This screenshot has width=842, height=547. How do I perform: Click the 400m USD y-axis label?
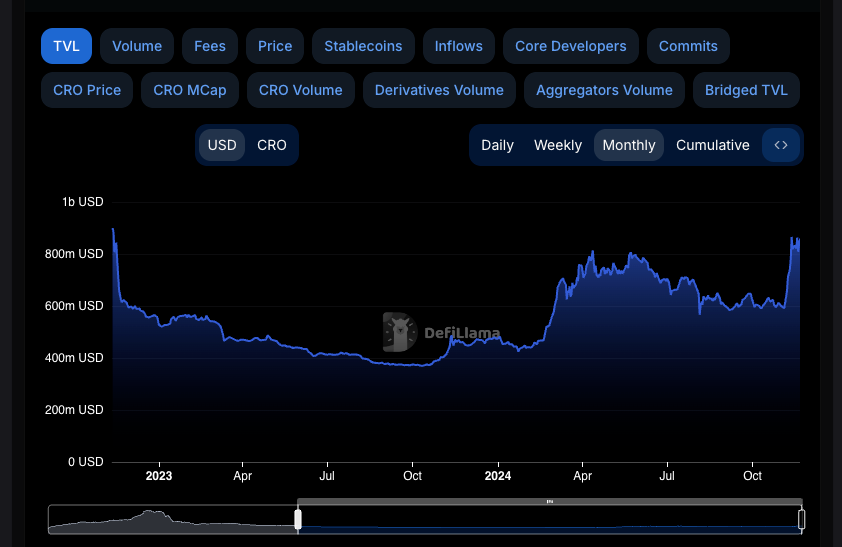tap(74, 358)
